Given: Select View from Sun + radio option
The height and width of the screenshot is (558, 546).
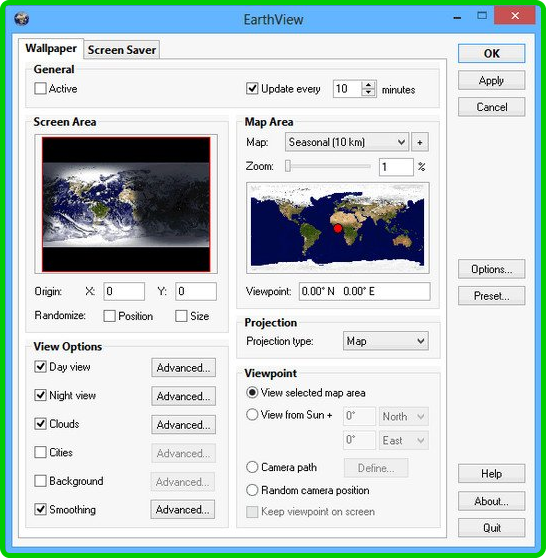Looking at the screenshot, I should tap(252, 415).
